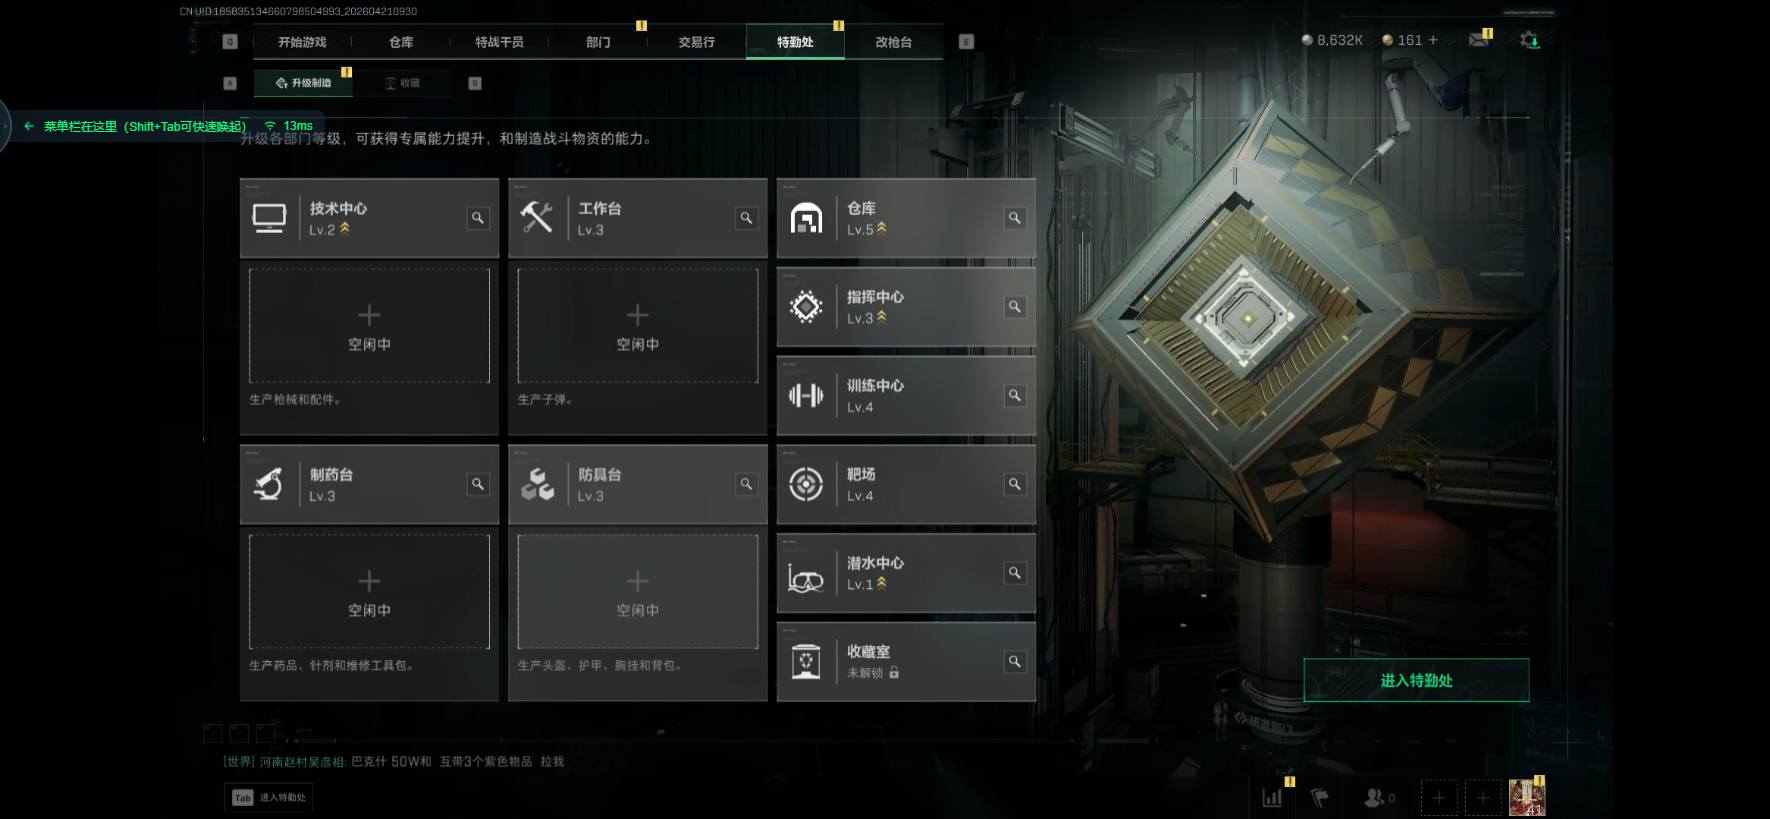Click the 进入特勤处 button
The height and width of the screenshot is (819, 1770).
coord(1416,680)
